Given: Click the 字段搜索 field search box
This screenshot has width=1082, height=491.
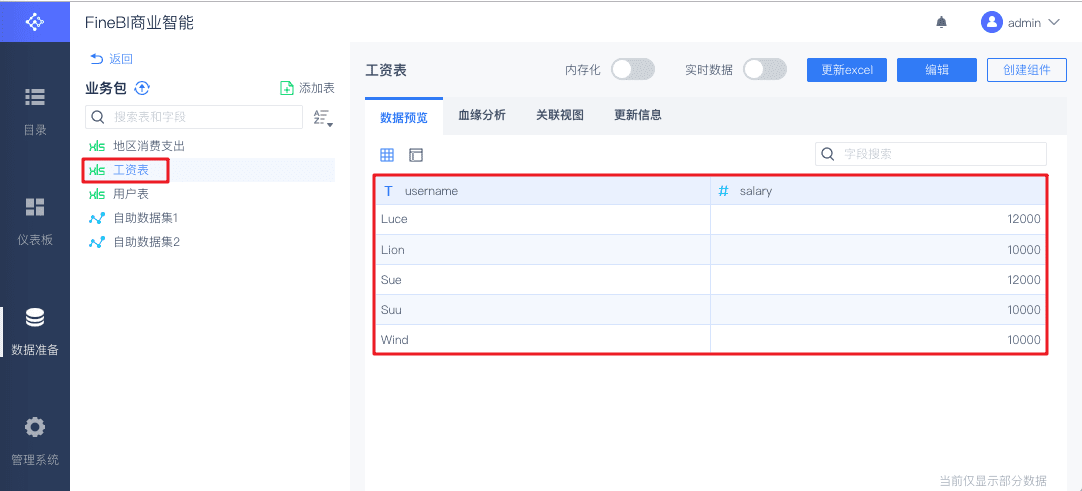Looking at the screenshot, I should coord(931,154).
